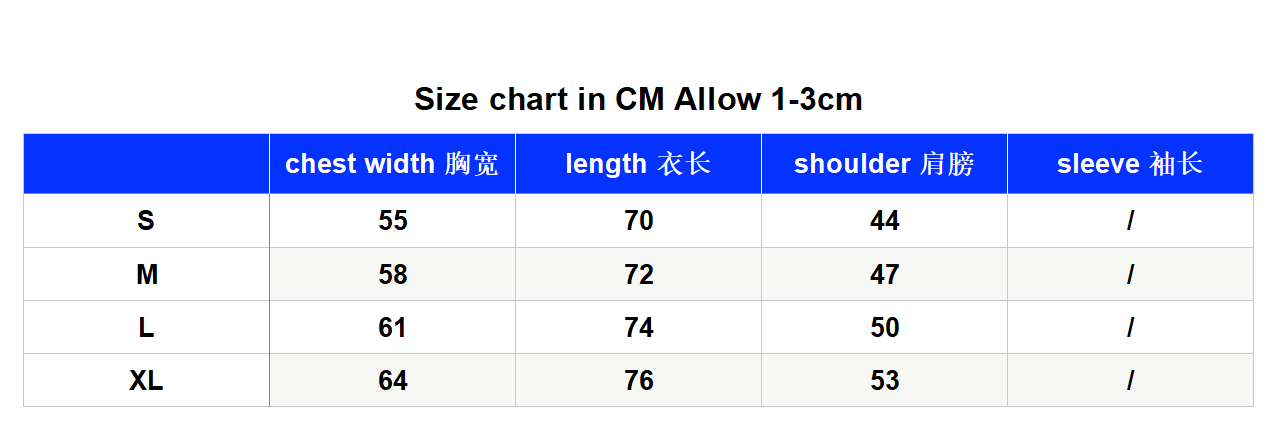
Task: Click the sleeve slash in XL row
Action: (1130, 380)
